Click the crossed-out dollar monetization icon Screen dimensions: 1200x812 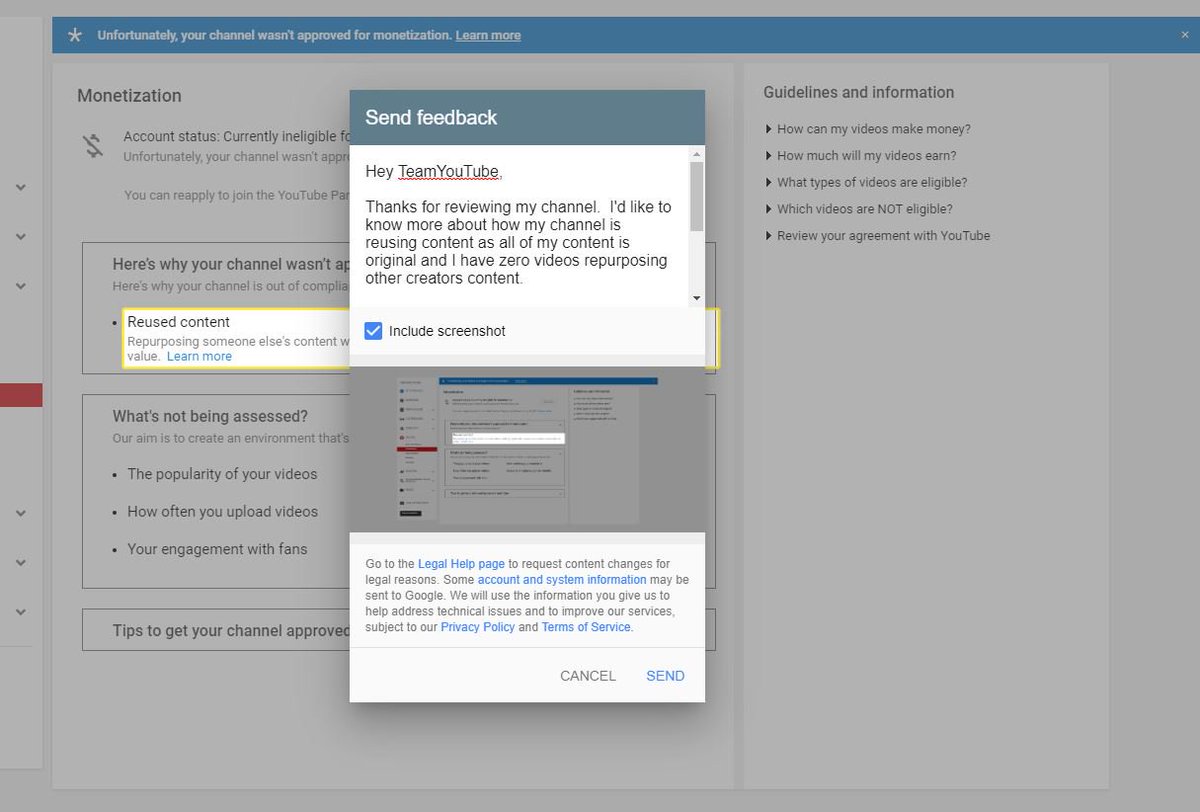[x=93, y=146]
